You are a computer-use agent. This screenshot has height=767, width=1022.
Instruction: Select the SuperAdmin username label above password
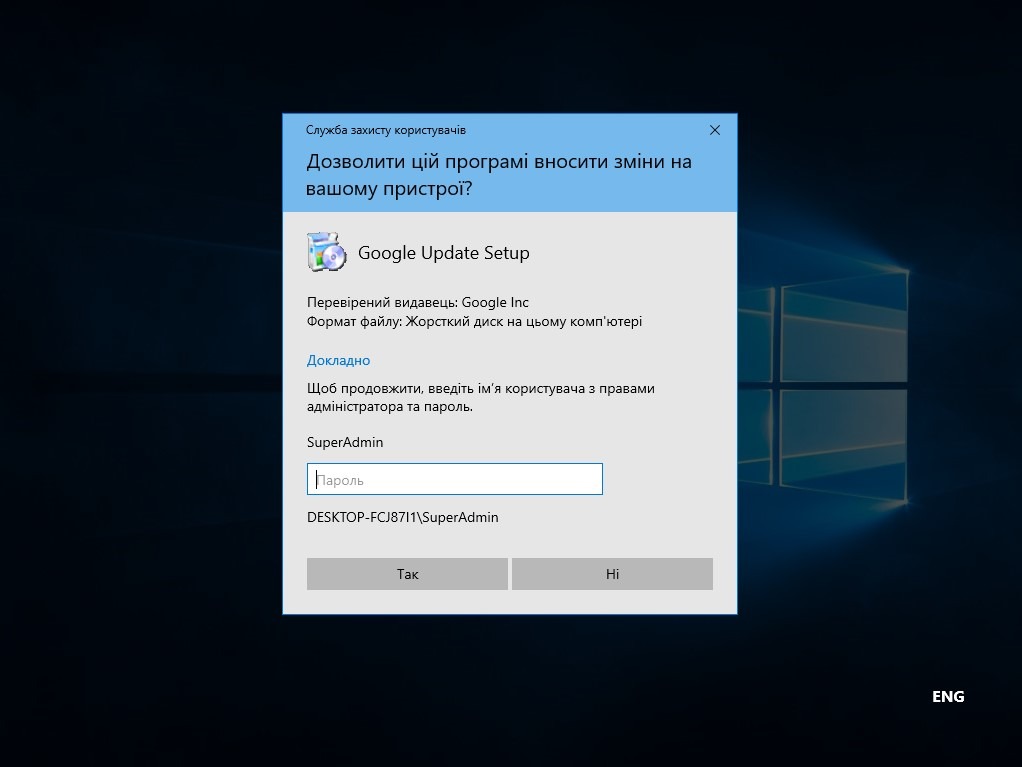pyautogui.click(x=345, y=442)
